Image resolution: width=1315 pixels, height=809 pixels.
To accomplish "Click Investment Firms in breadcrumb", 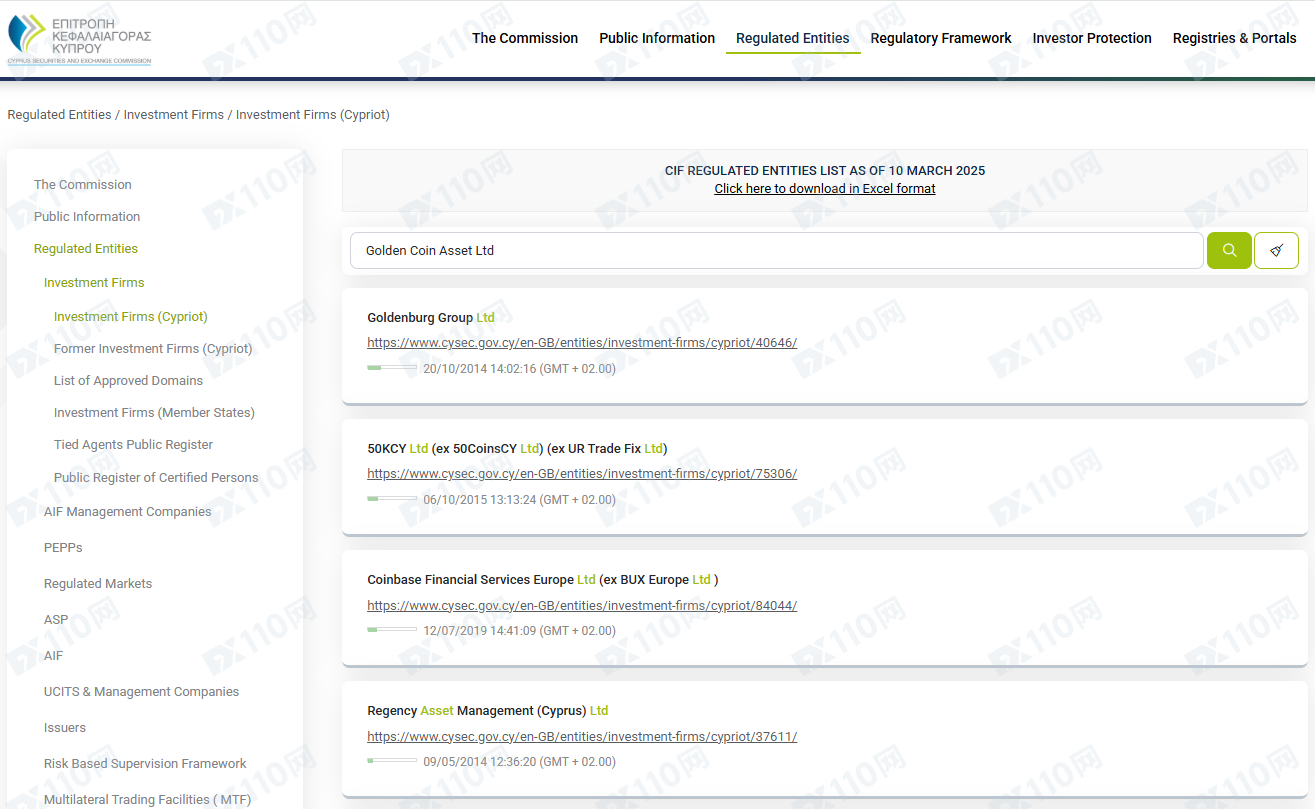I will click(174, 115).
